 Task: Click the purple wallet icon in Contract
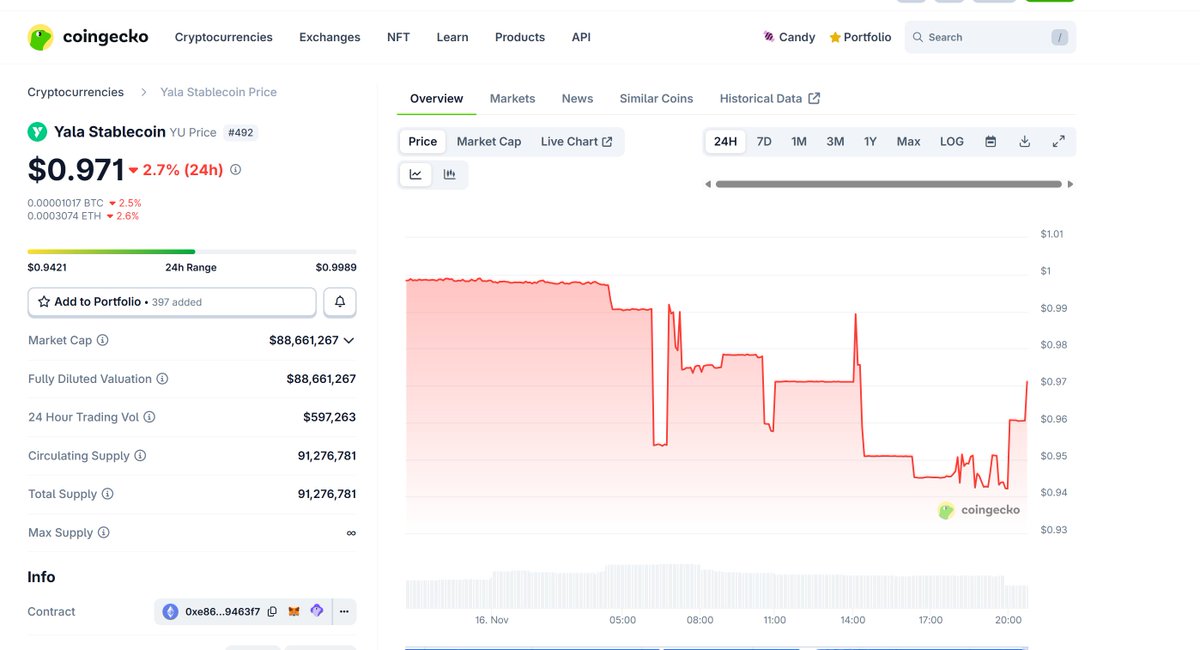pyautogui.click(x=317, y=611)
